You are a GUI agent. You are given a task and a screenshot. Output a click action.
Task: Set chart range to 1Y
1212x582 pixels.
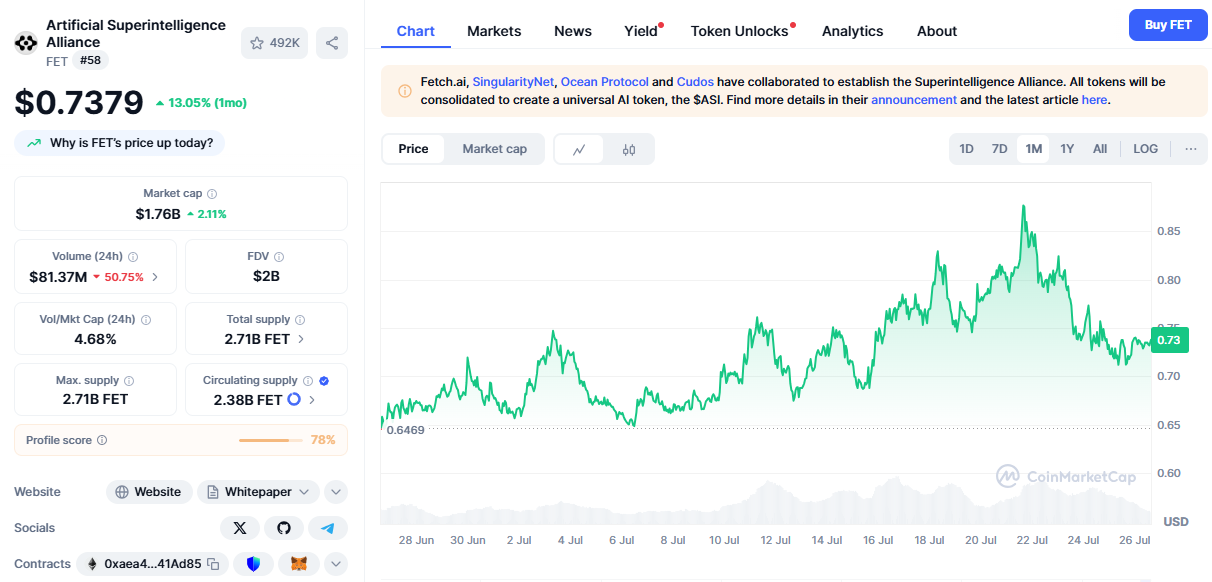[1067, 149]
